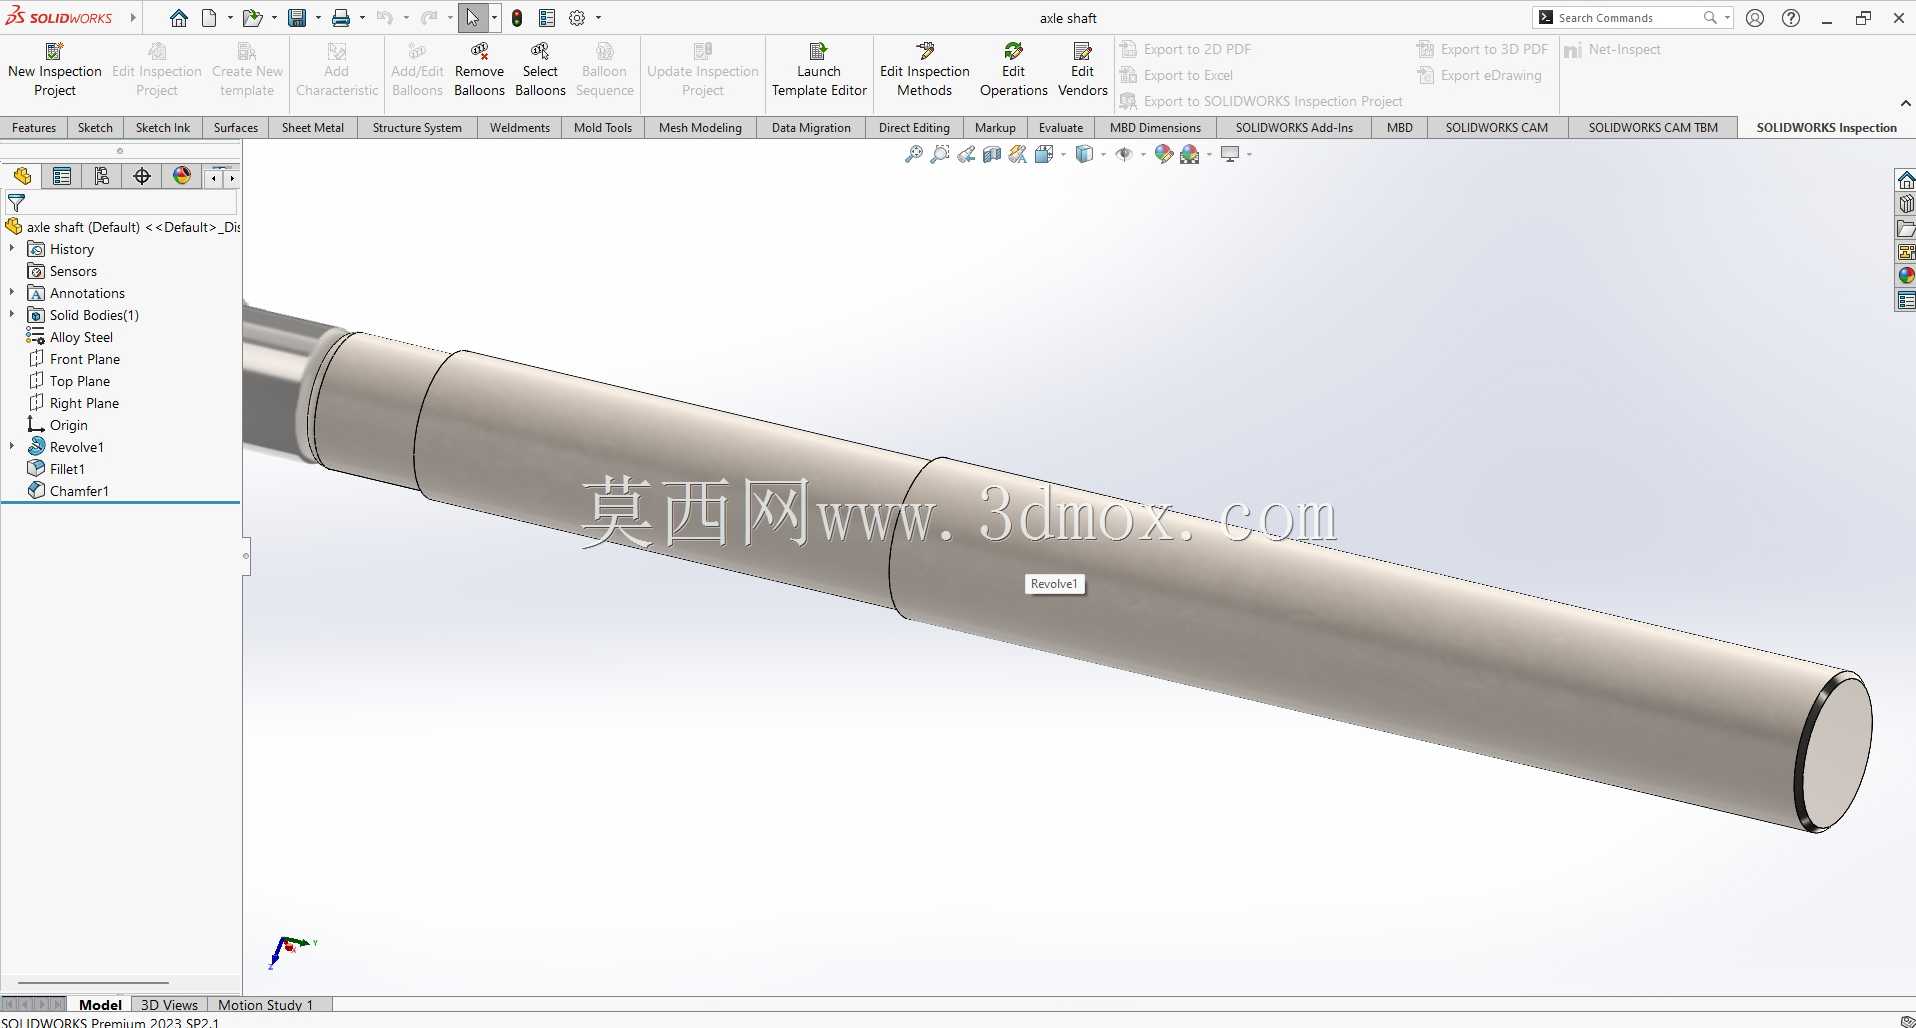Print using the printer icon
This screenshot has width=1916, height=1028.
click(341, 18)
